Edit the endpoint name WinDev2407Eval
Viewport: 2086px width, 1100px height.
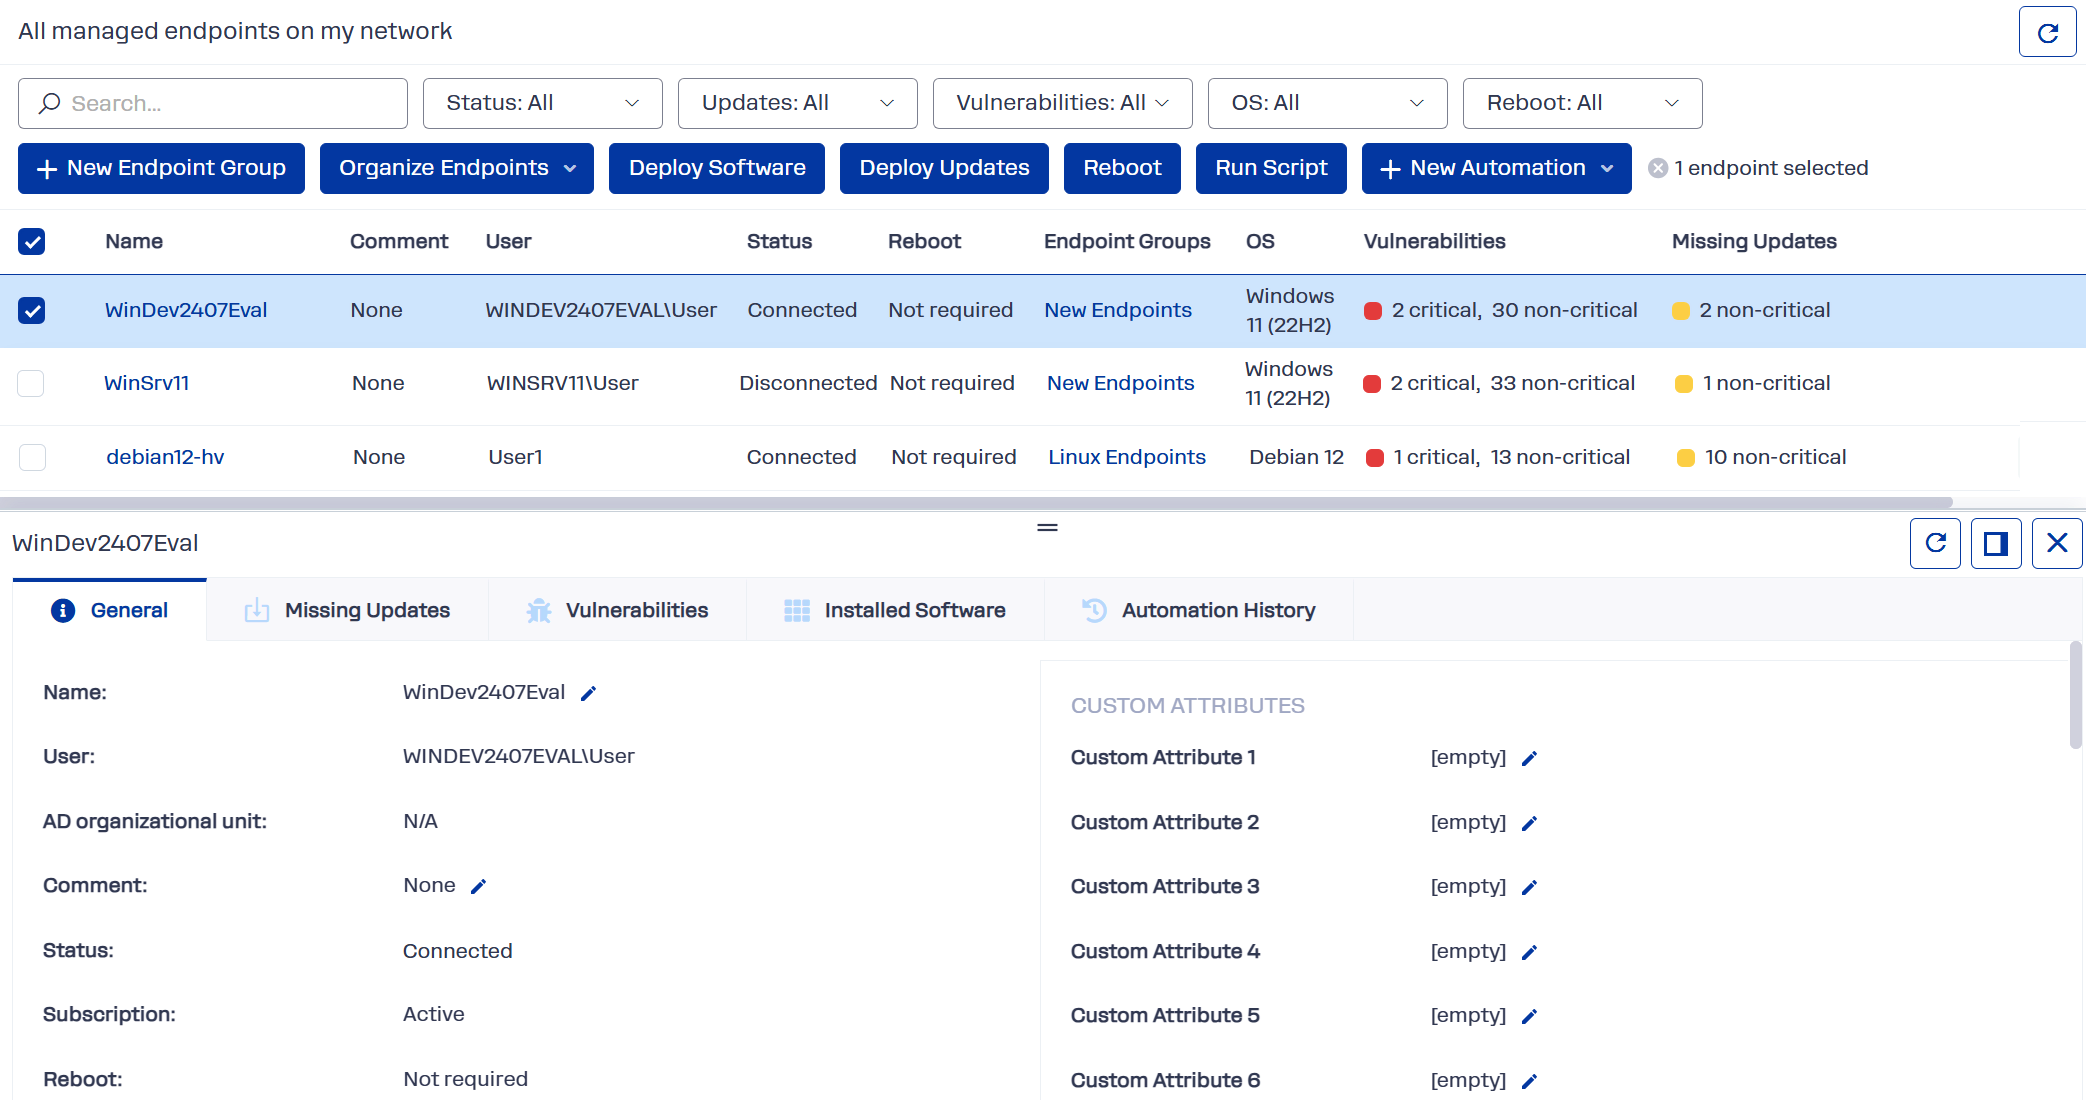coord(589,693)
